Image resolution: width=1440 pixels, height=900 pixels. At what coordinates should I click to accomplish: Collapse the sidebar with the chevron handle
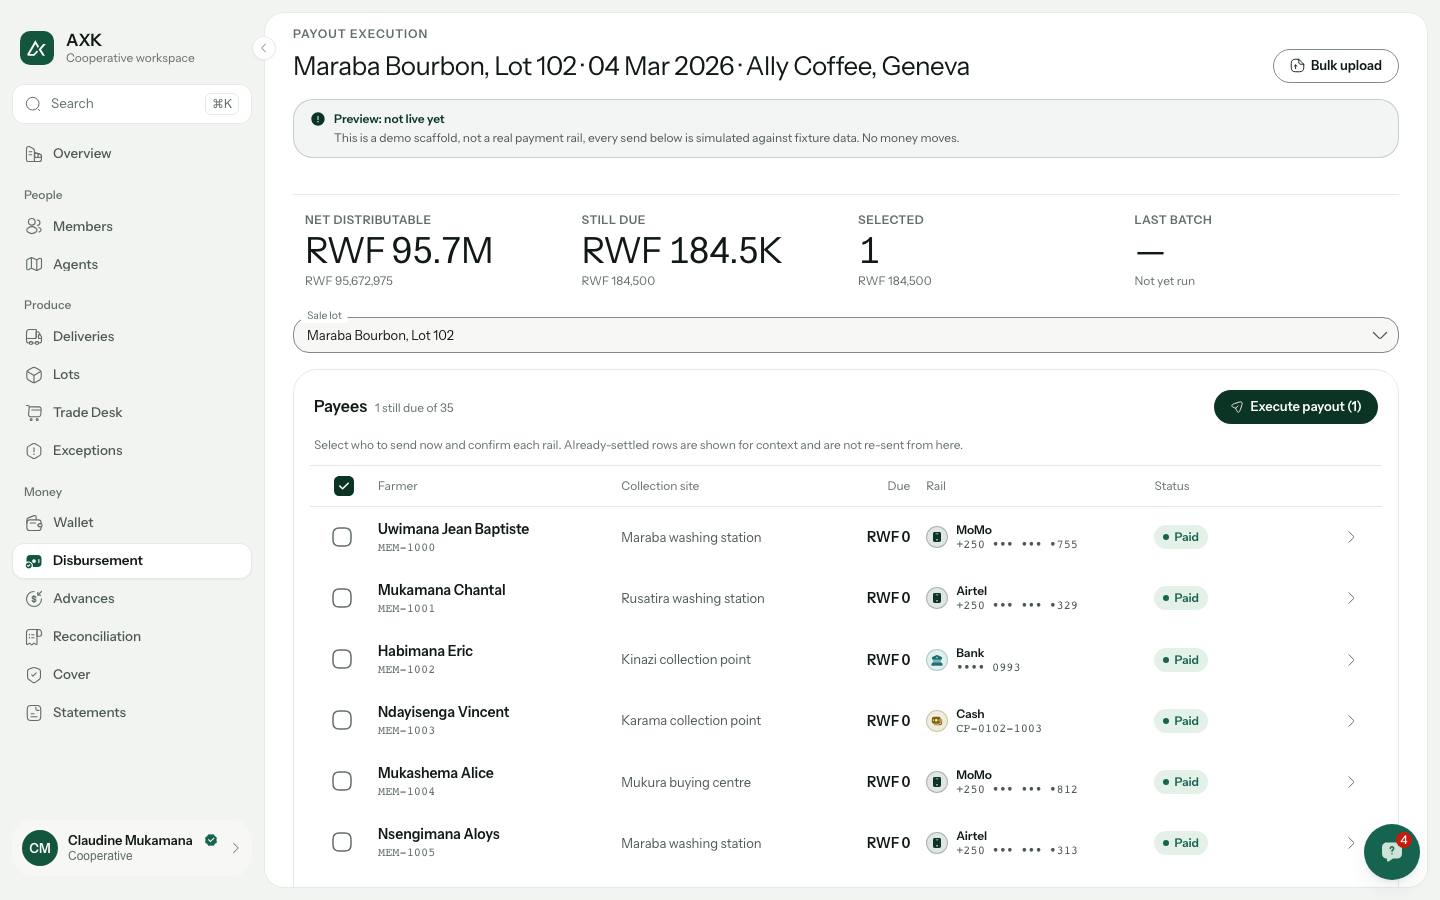(x=263, y=48)
